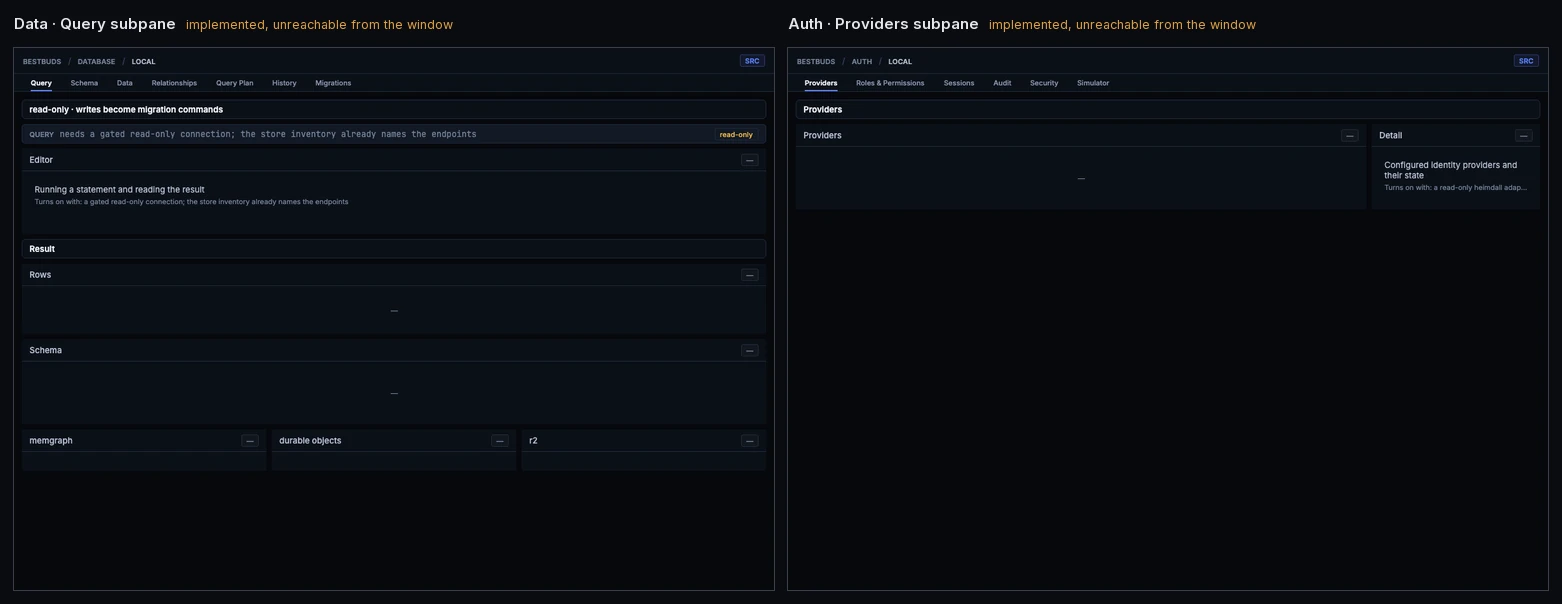This screenshot has height=604, width=1562.
Task: Open the Roles & Permissions tab
Action: coord(890,83)
